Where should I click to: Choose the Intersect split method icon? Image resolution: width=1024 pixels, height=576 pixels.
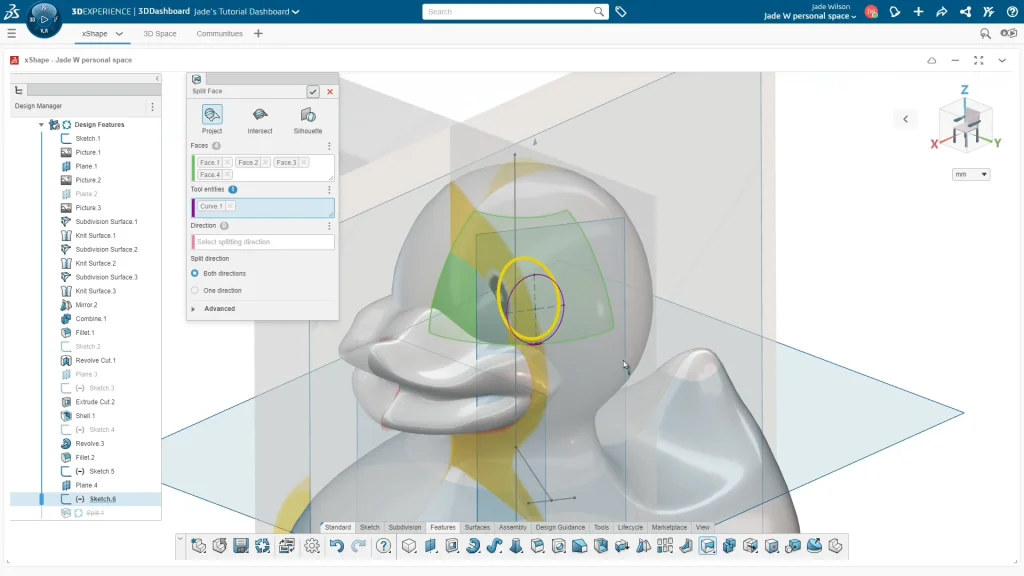pos(260,115)
